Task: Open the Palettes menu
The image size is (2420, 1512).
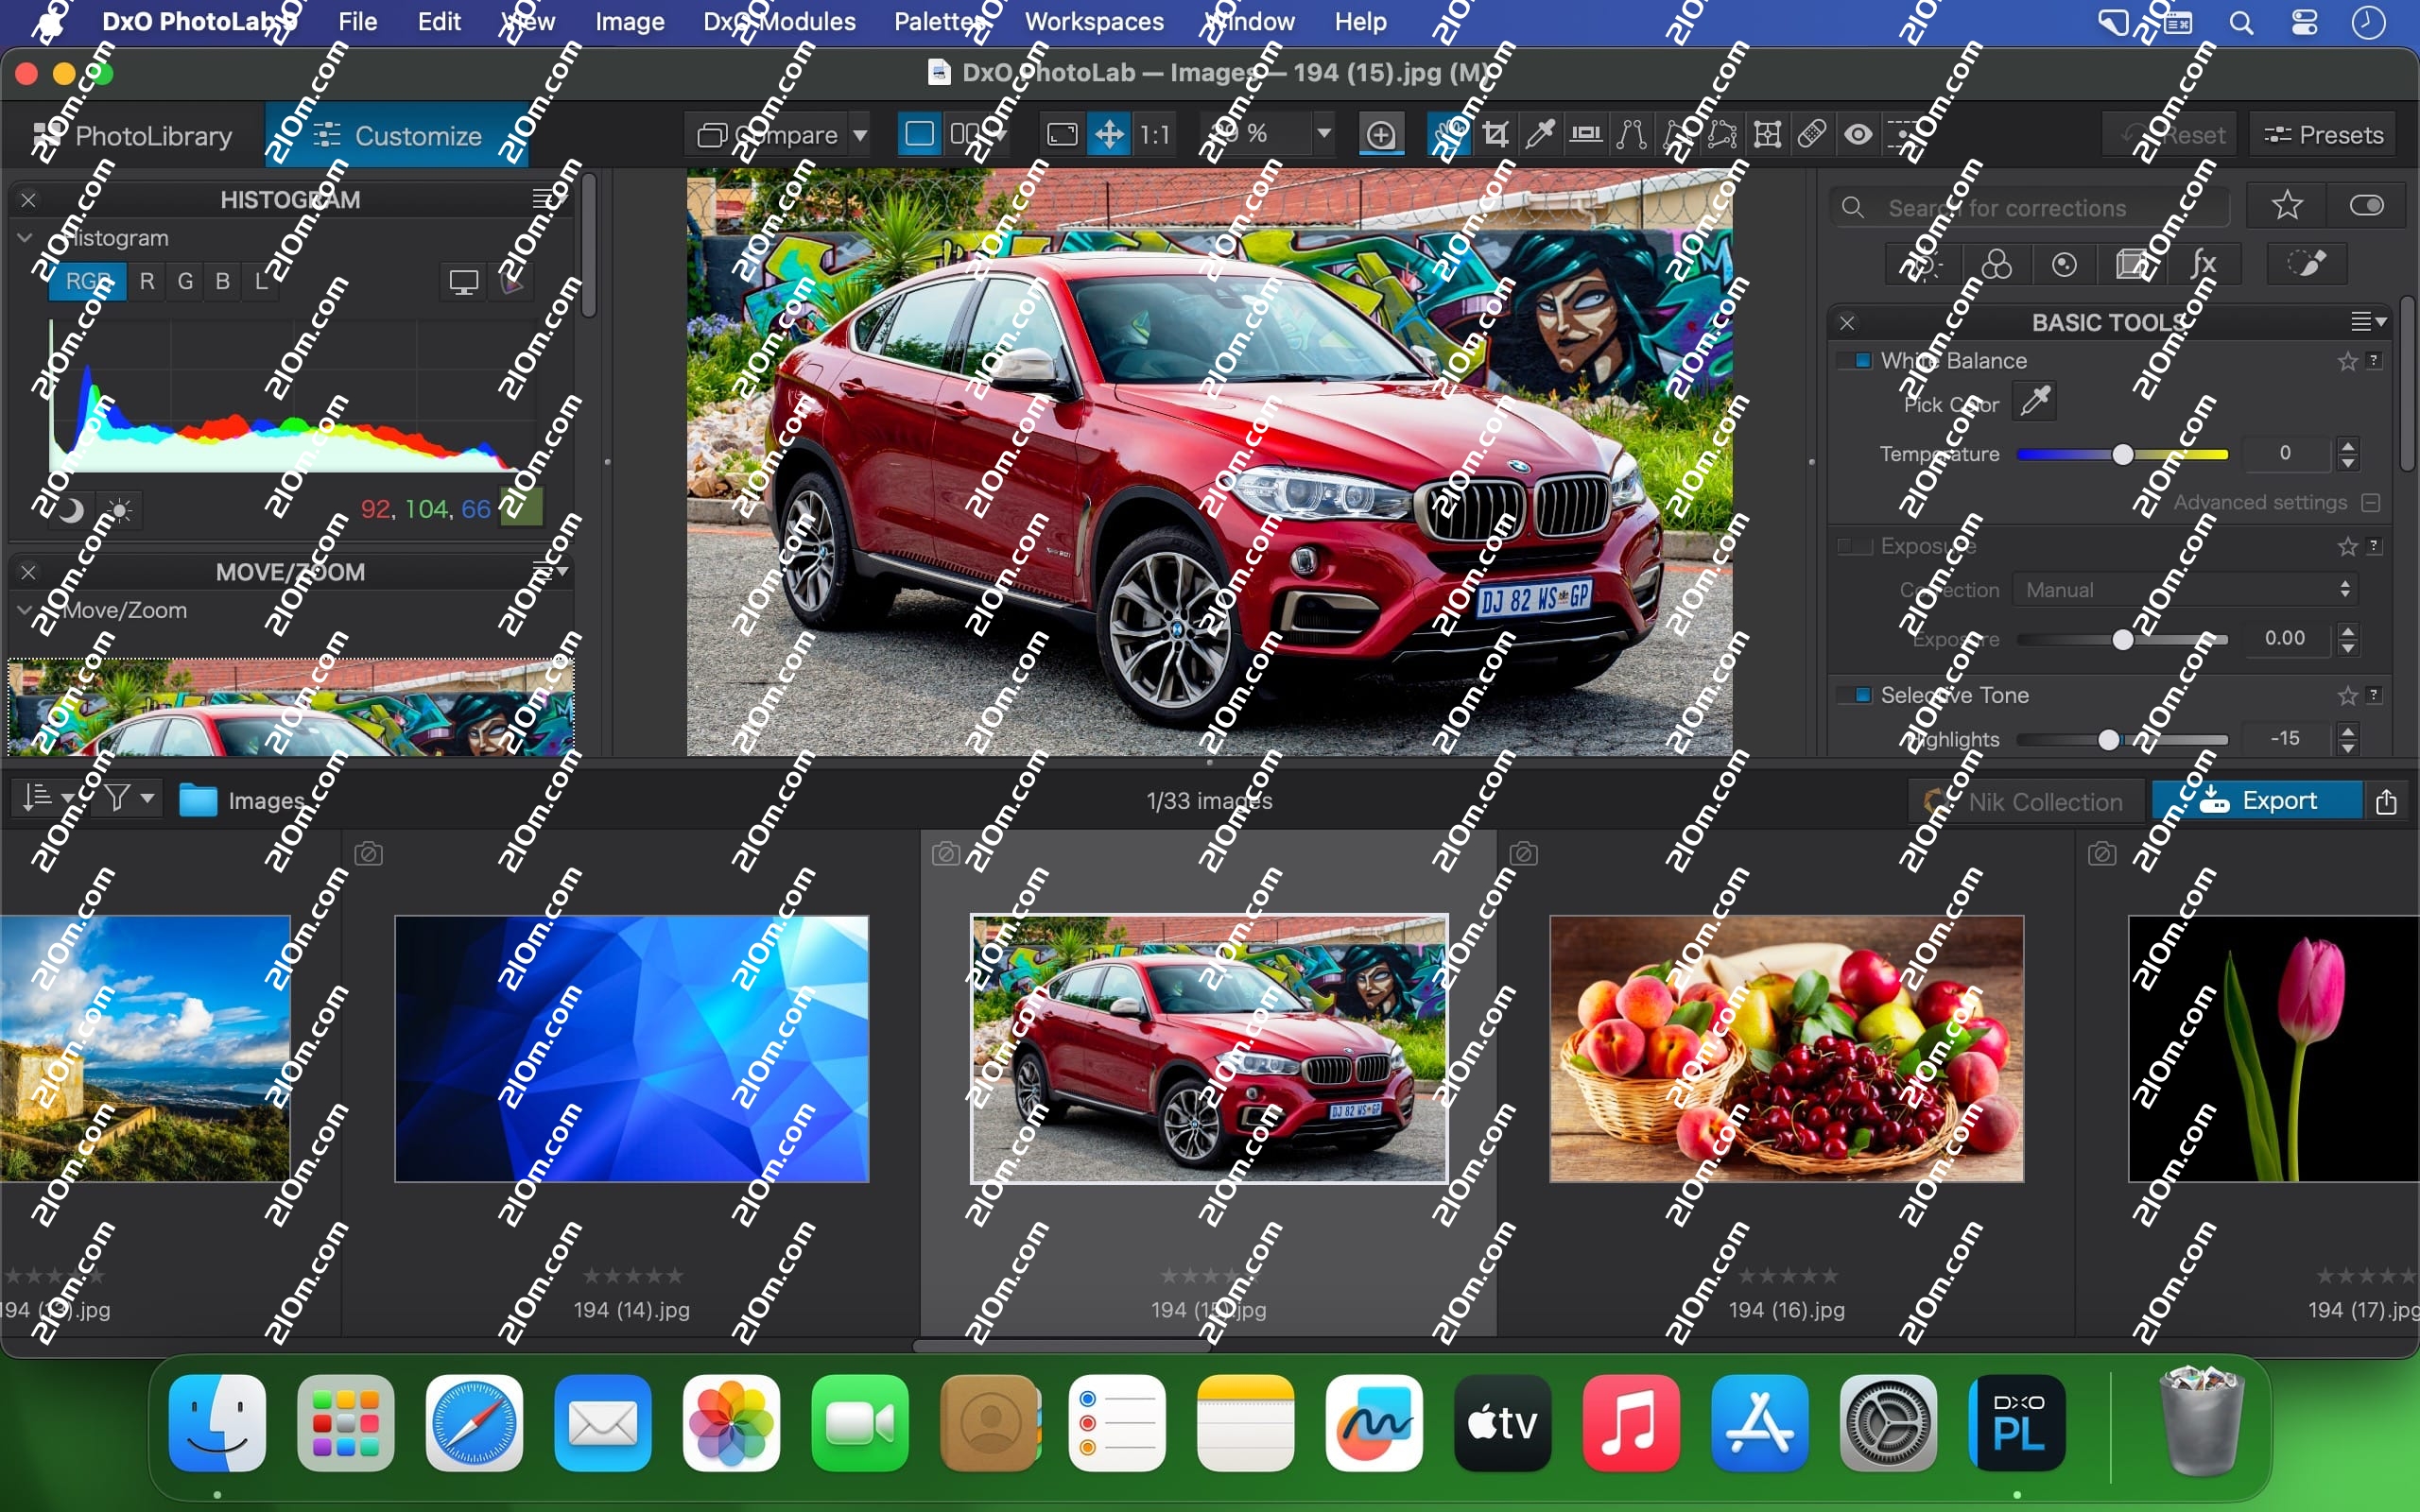Action: coord(940,21)
